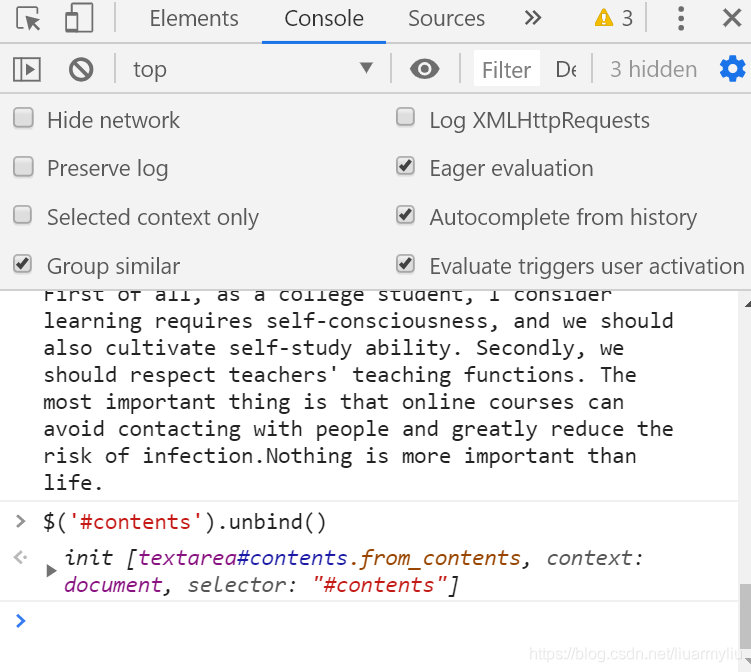Clear console with the ban icon
751x672 pixels.
[81, 69]
